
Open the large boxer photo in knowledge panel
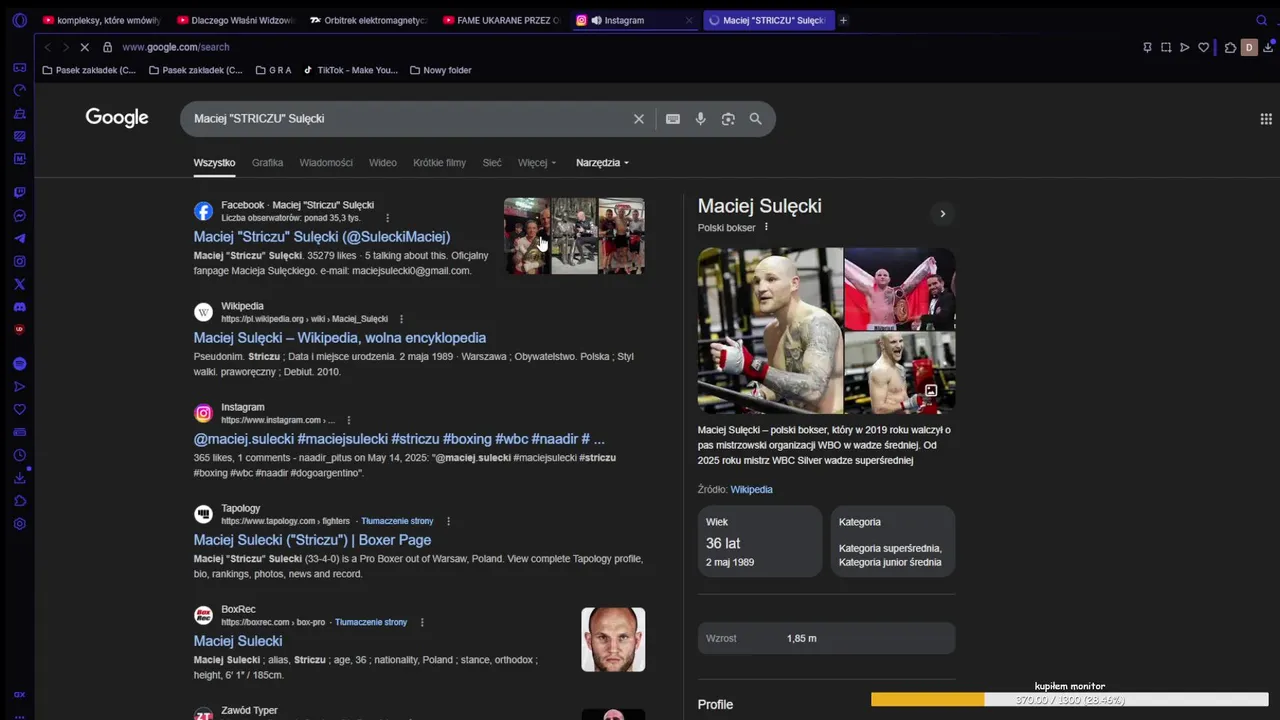pyautogui.click(x=770, y=330)
